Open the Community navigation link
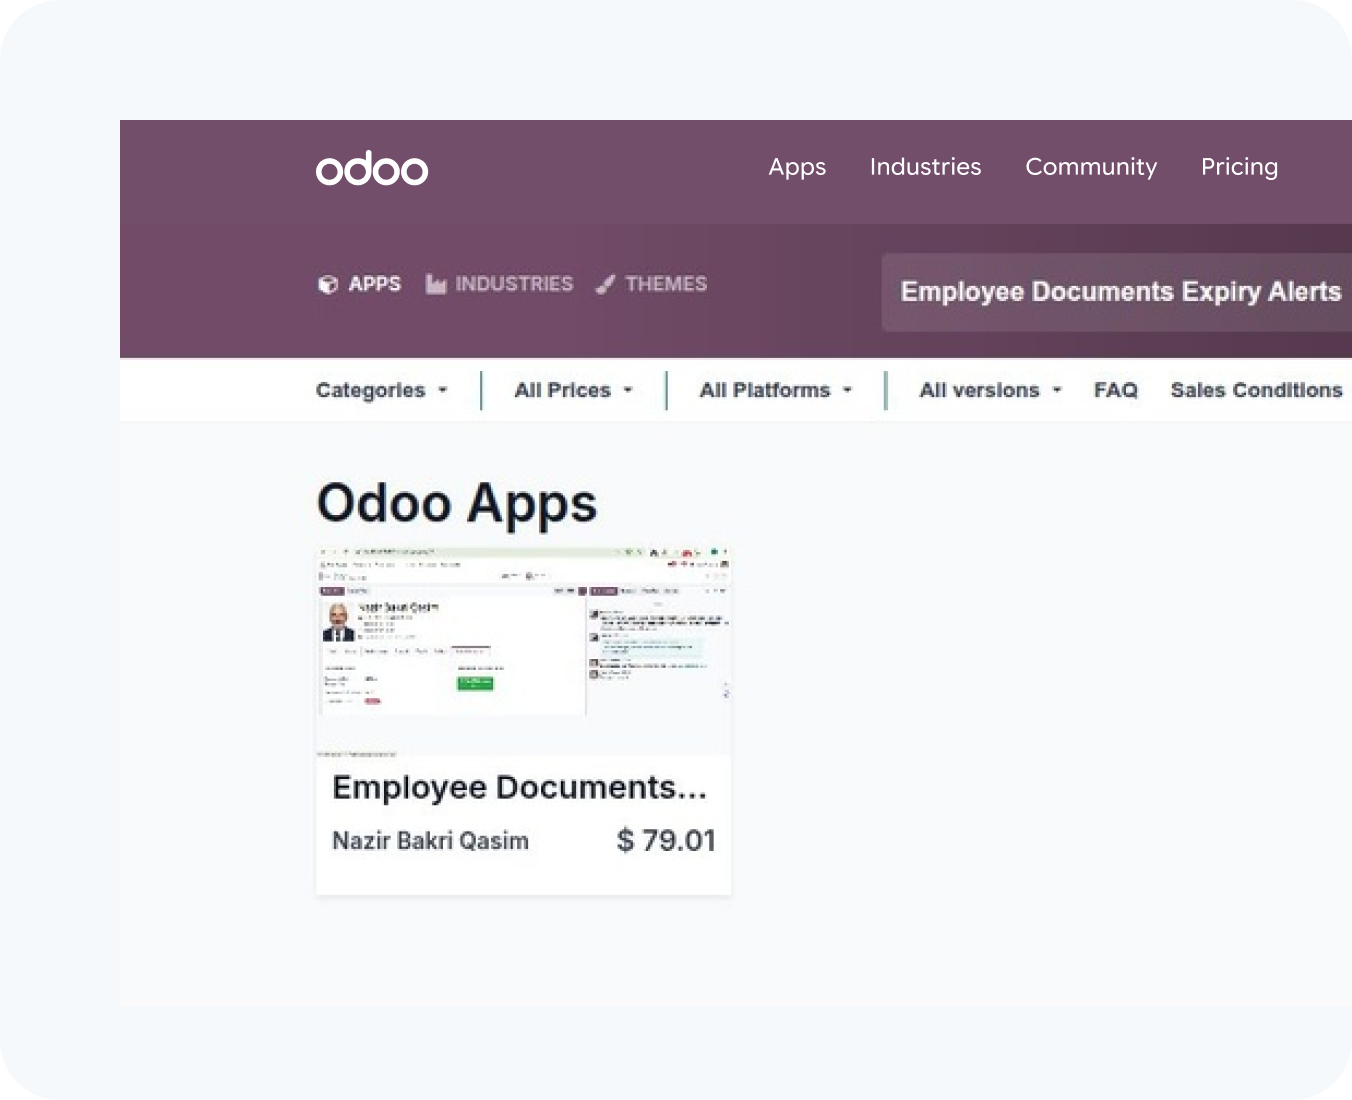 point(1091,167)
